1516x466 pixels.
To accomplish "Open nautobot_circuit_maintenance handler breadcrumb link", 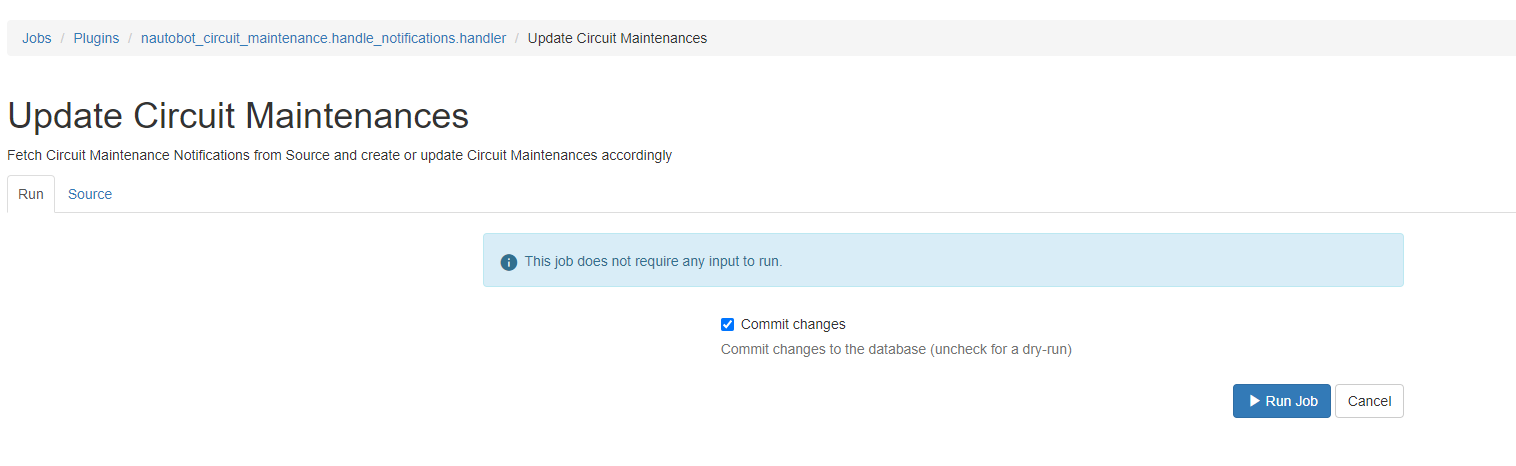I will [323, 38].
